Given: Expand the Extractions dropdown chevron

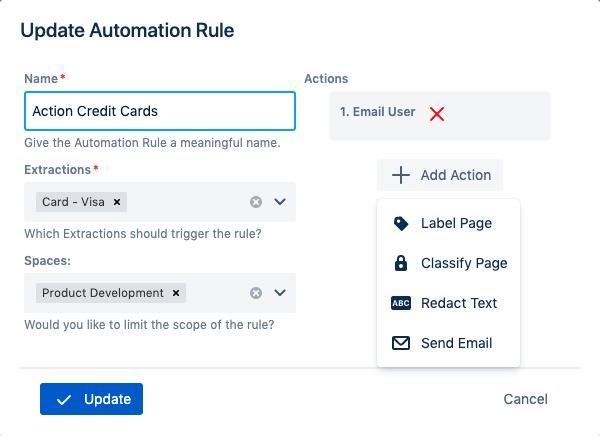Looking at the screenshot, I should (280, 202).
